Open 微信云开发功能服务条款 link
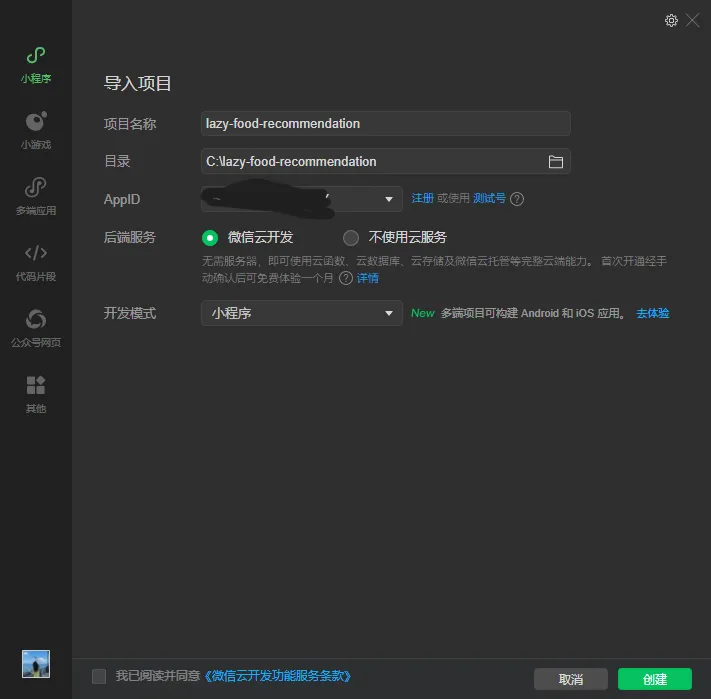The height and width of the screenshot is (699, 711). (x=278, y=676)
